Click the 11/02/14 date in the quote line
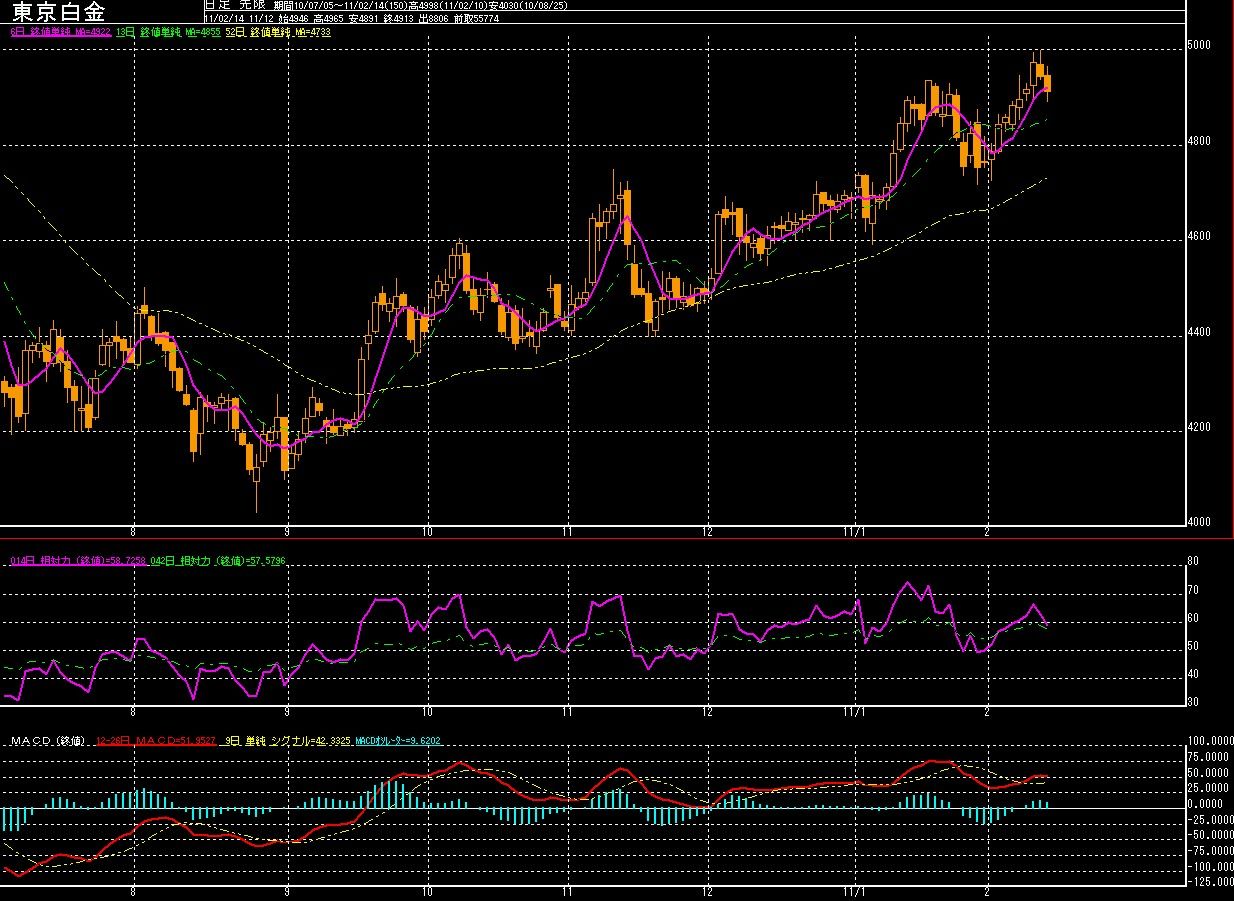Viewport: 1234px width, 901px height. point(224,19)
